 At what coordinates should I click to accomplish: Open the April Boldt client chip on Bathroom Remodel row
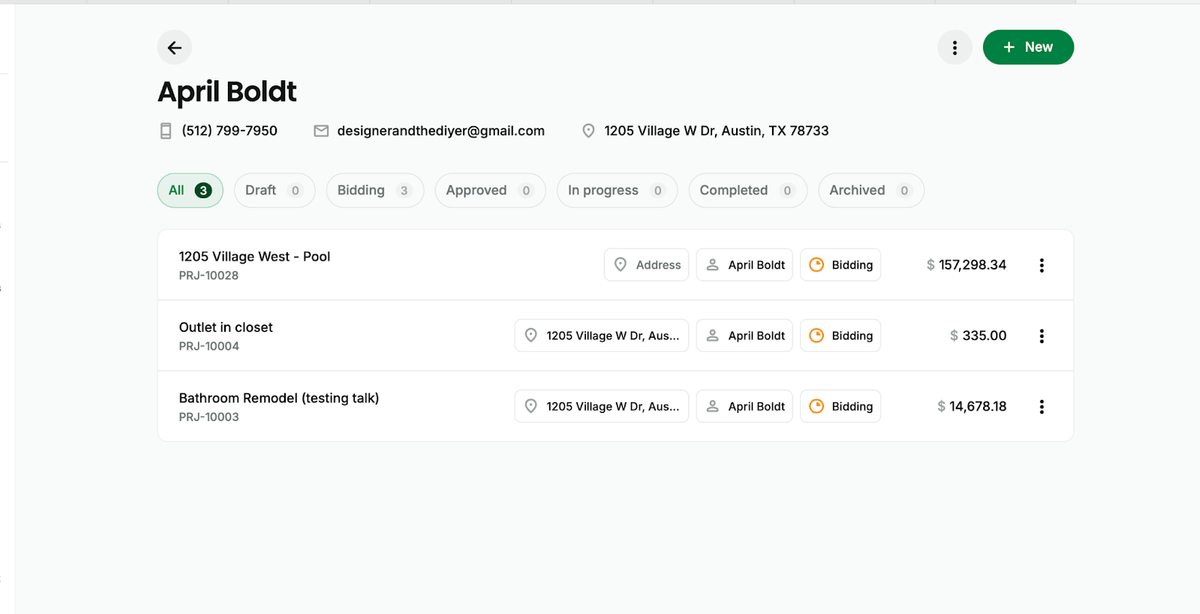tap(744, 407)
